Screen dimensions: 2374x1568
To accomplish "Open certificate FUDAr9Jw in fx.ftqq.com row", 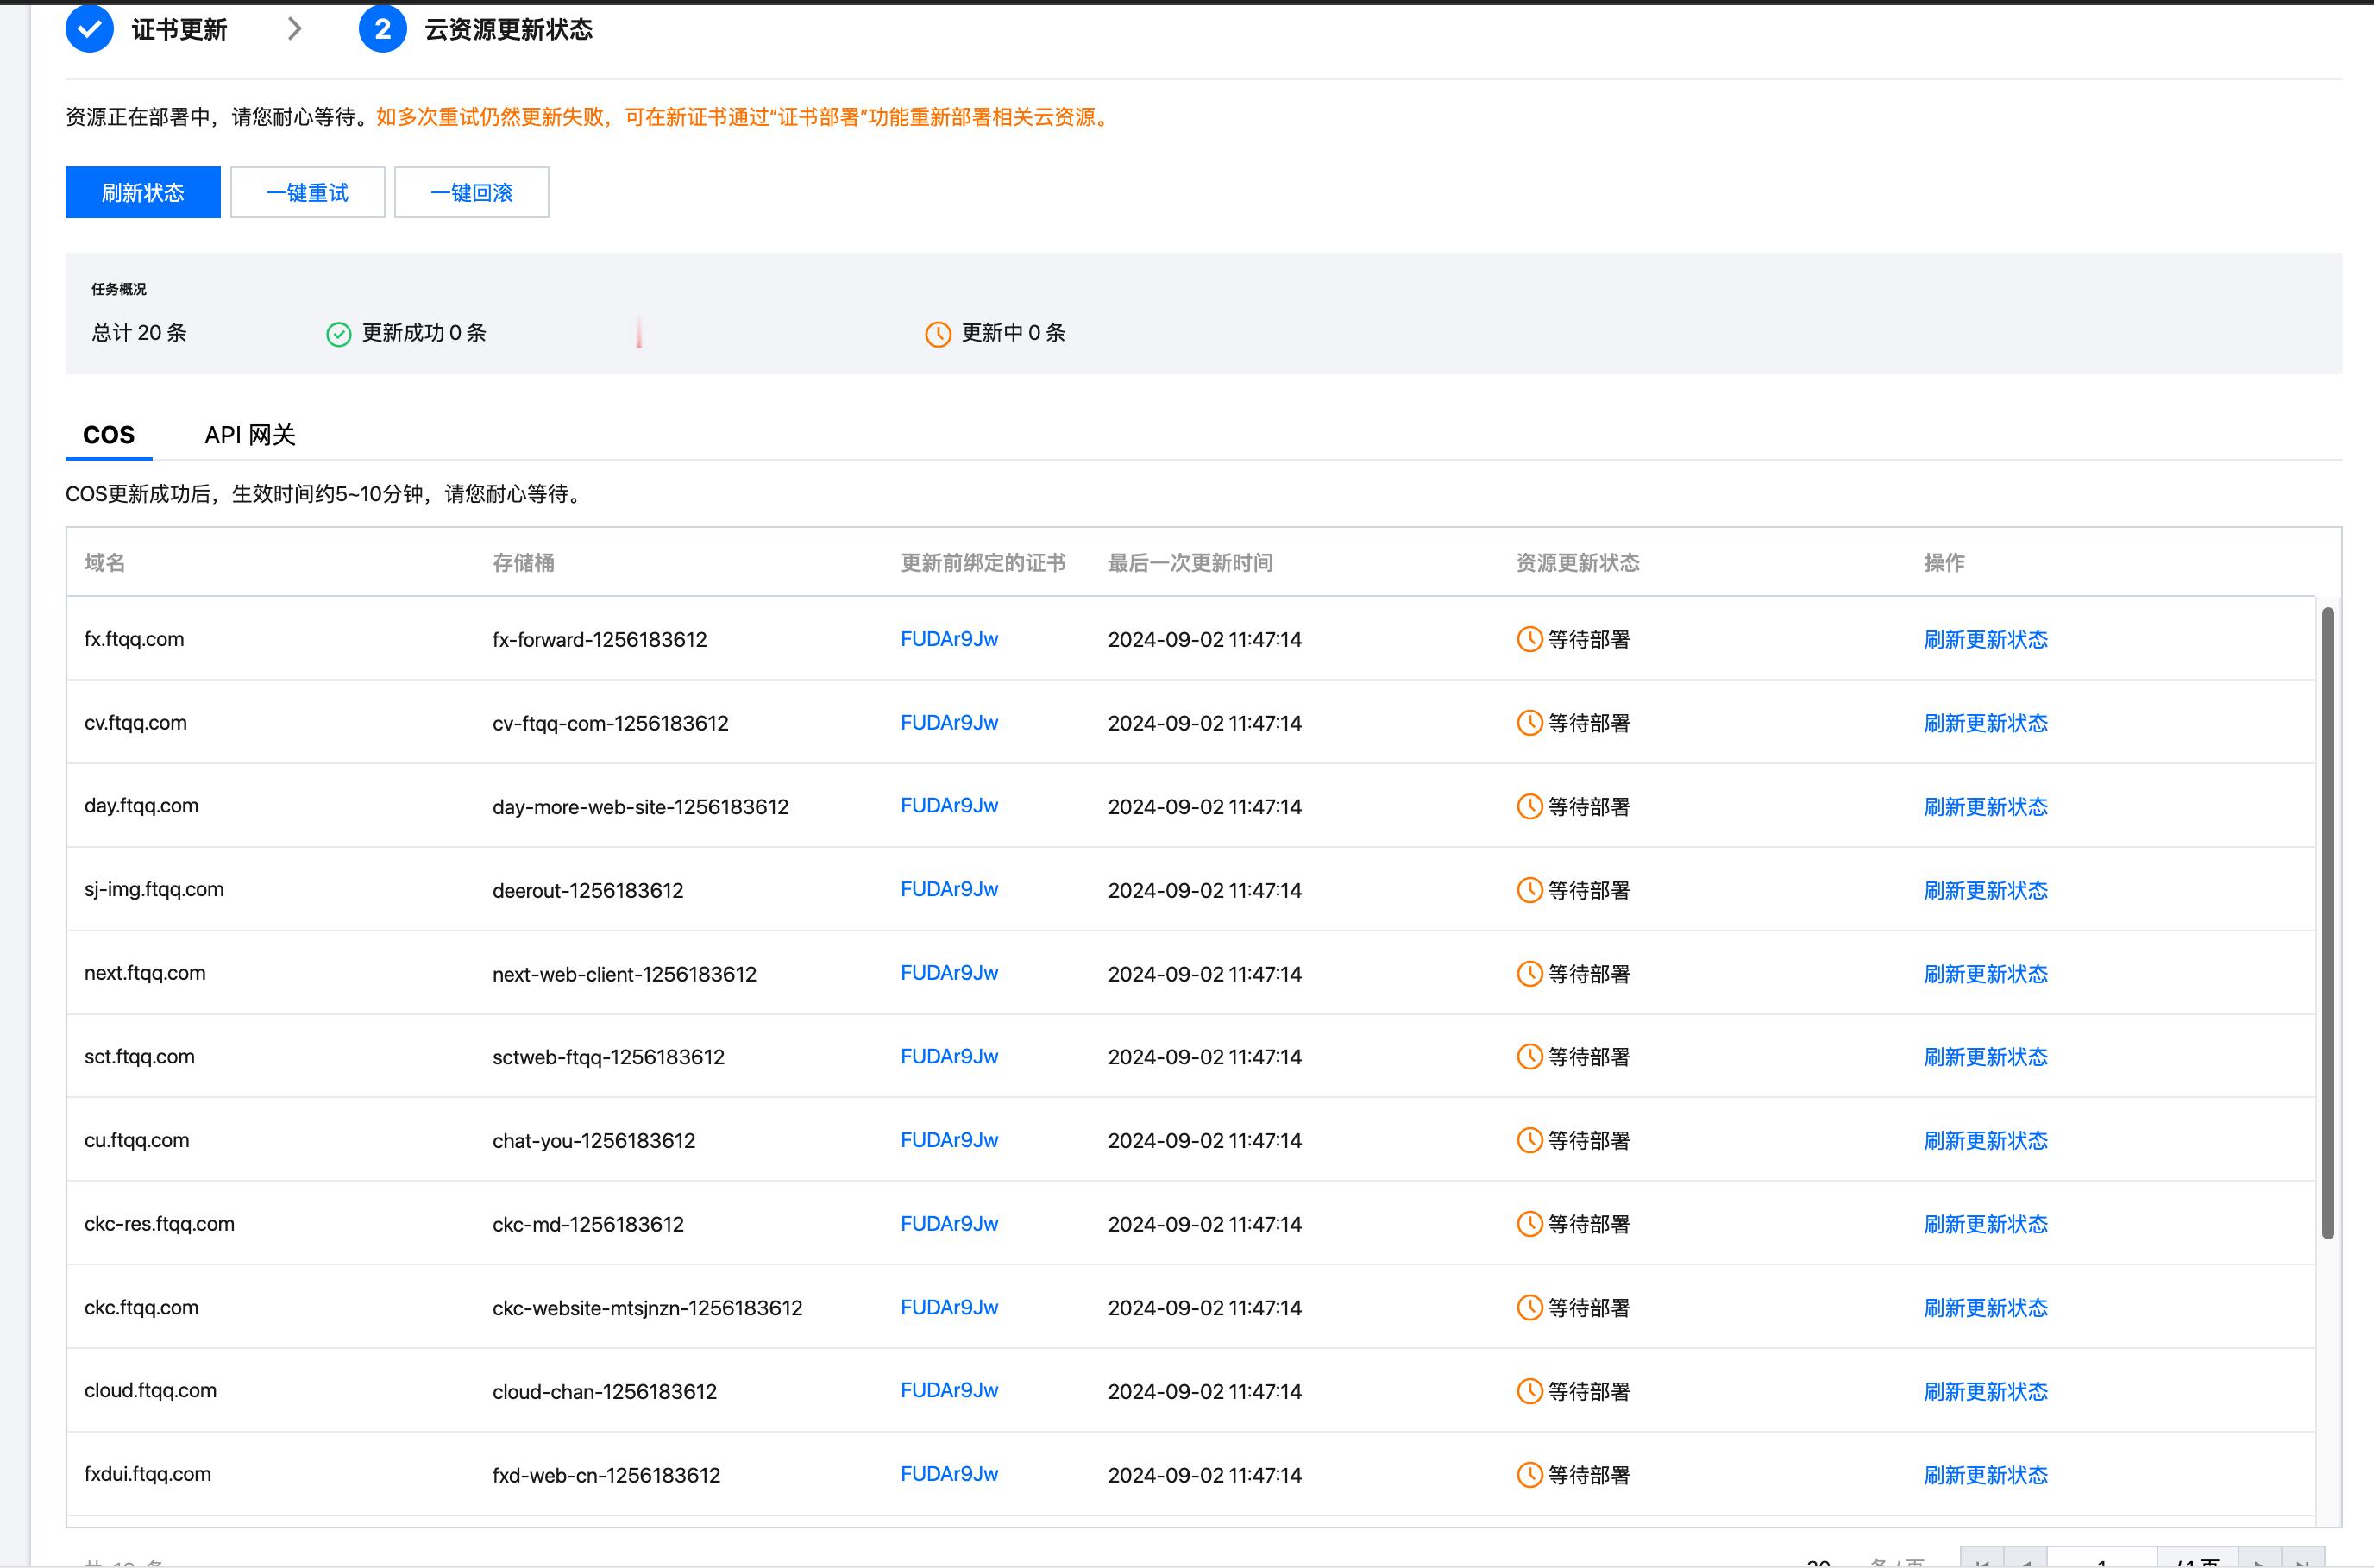I will click(x=949, y=639).
